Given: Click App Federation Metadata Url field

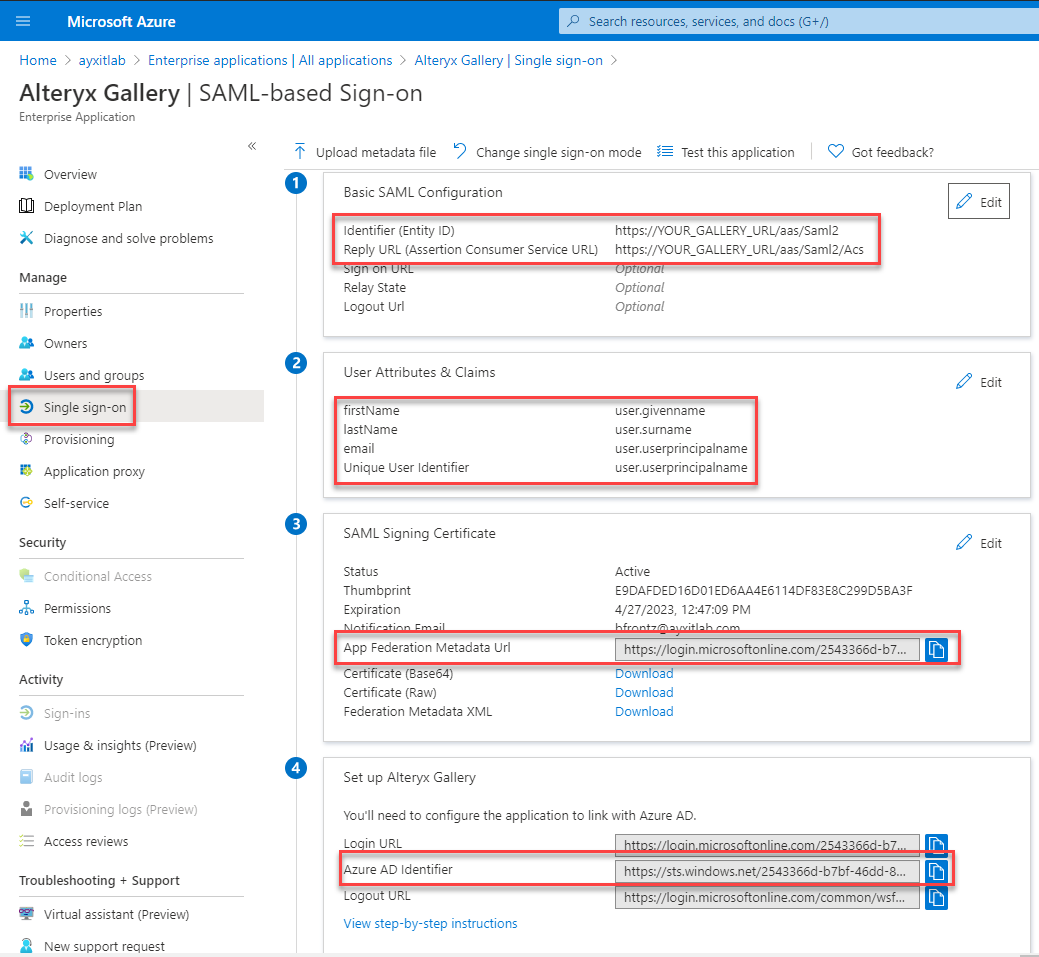Looking at the screenshot, I should point(767,649).
